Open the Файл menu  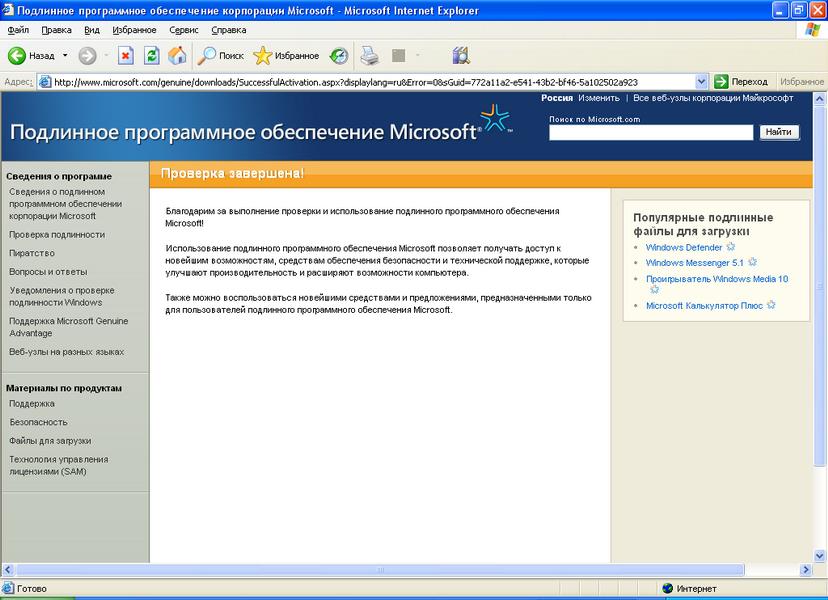coord(17,30)
